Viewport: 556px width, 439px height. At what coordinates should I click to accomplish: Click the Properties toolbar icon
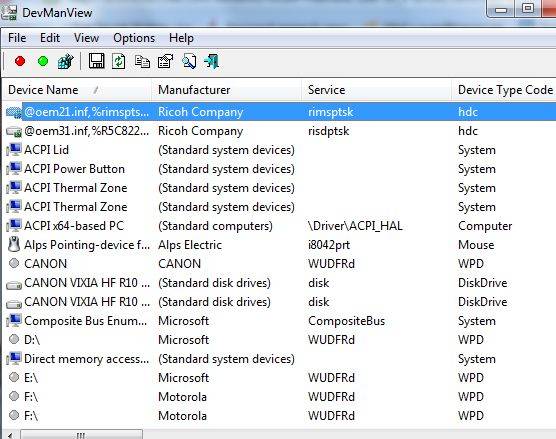point(165,61)
